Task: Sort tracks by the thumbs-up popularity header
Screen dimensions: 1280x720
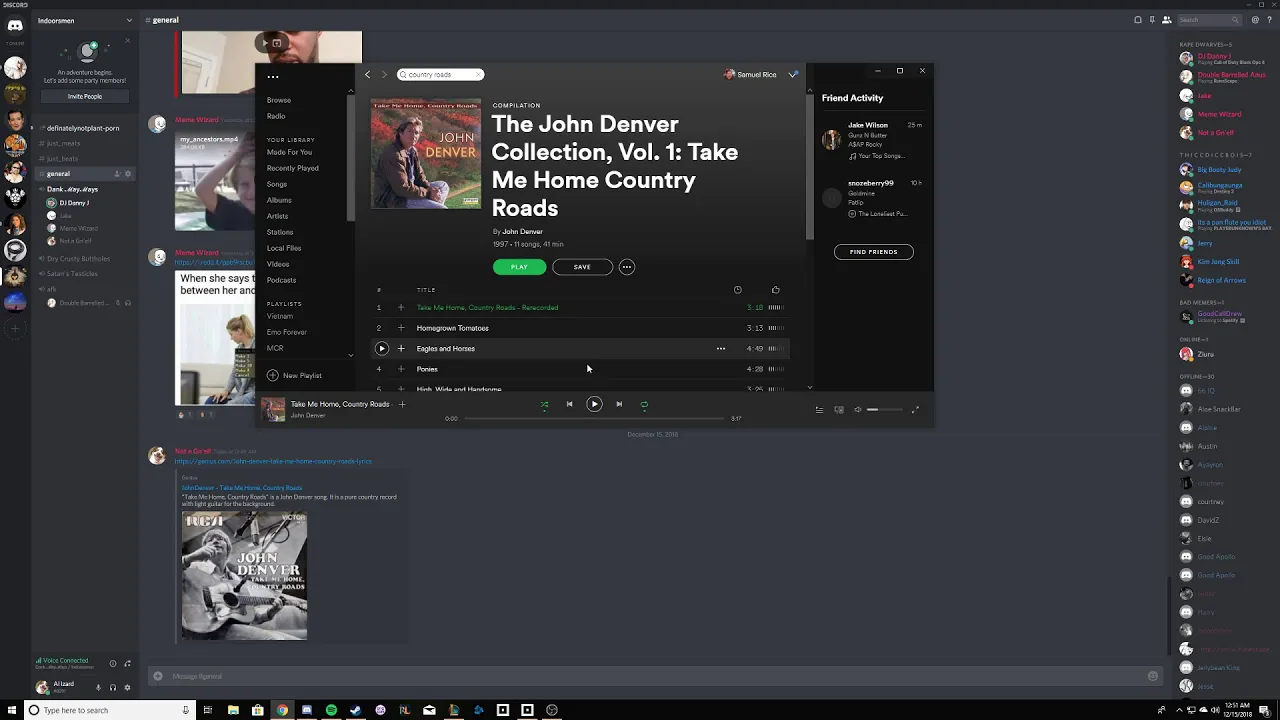Action: point(775,290)
